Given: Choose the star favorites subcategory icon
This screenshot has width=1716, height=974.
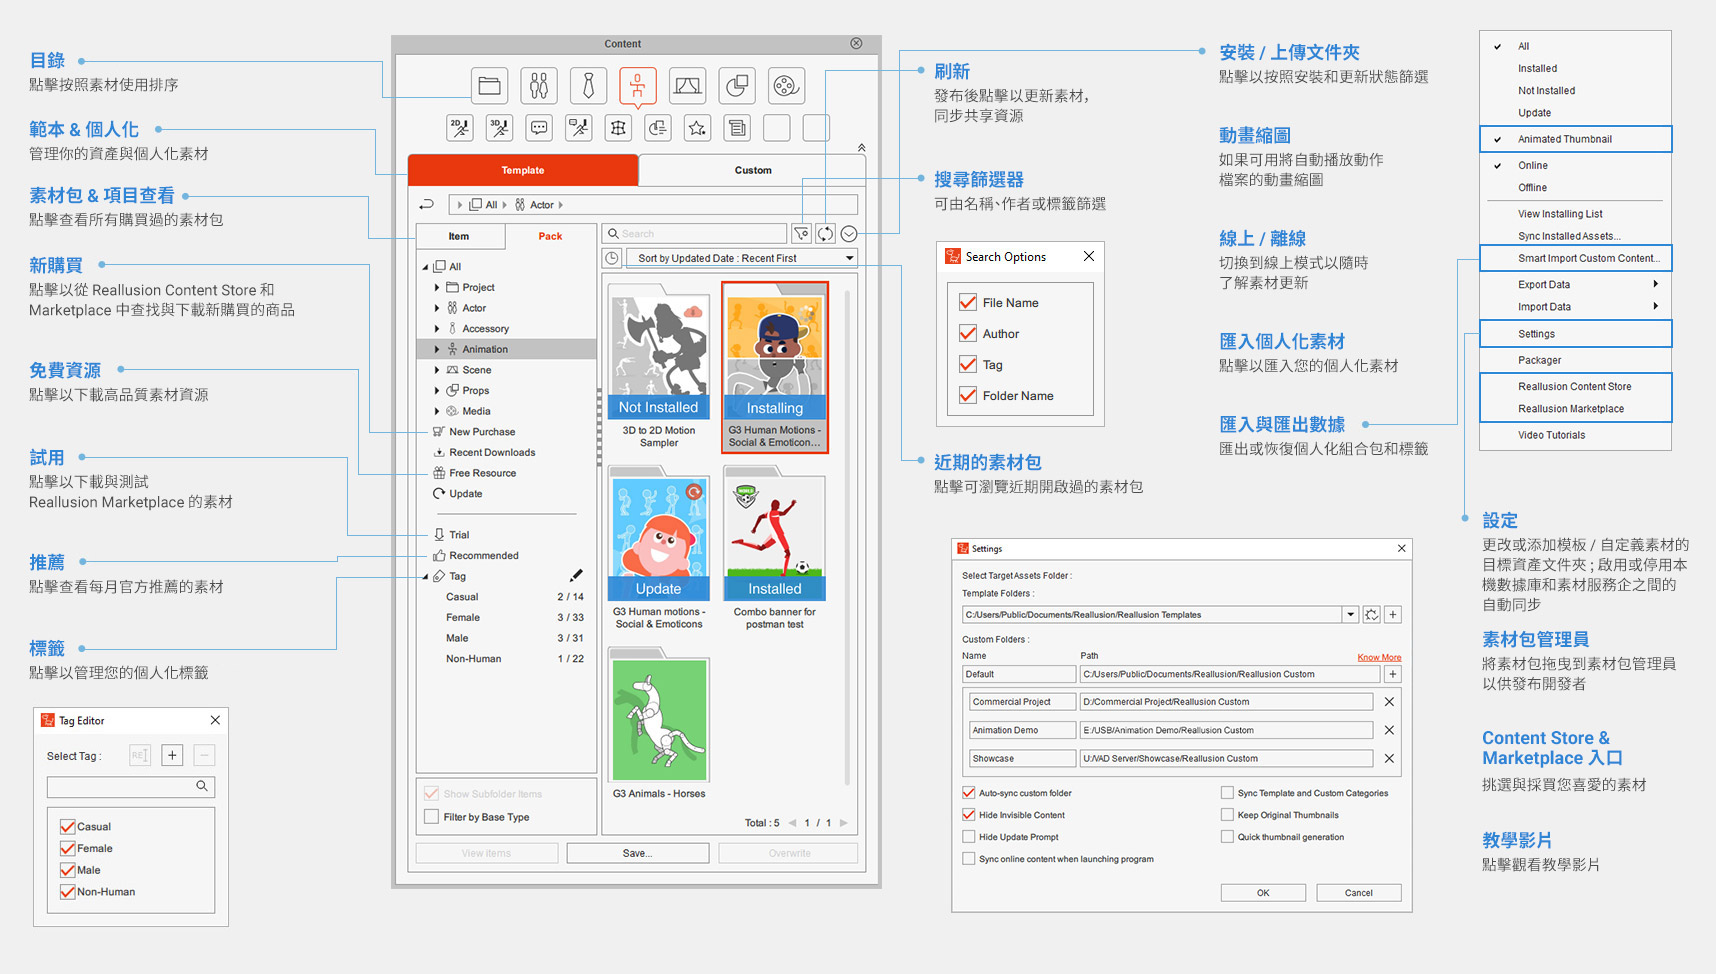Looking at the screenshot, I should point(697,128).
